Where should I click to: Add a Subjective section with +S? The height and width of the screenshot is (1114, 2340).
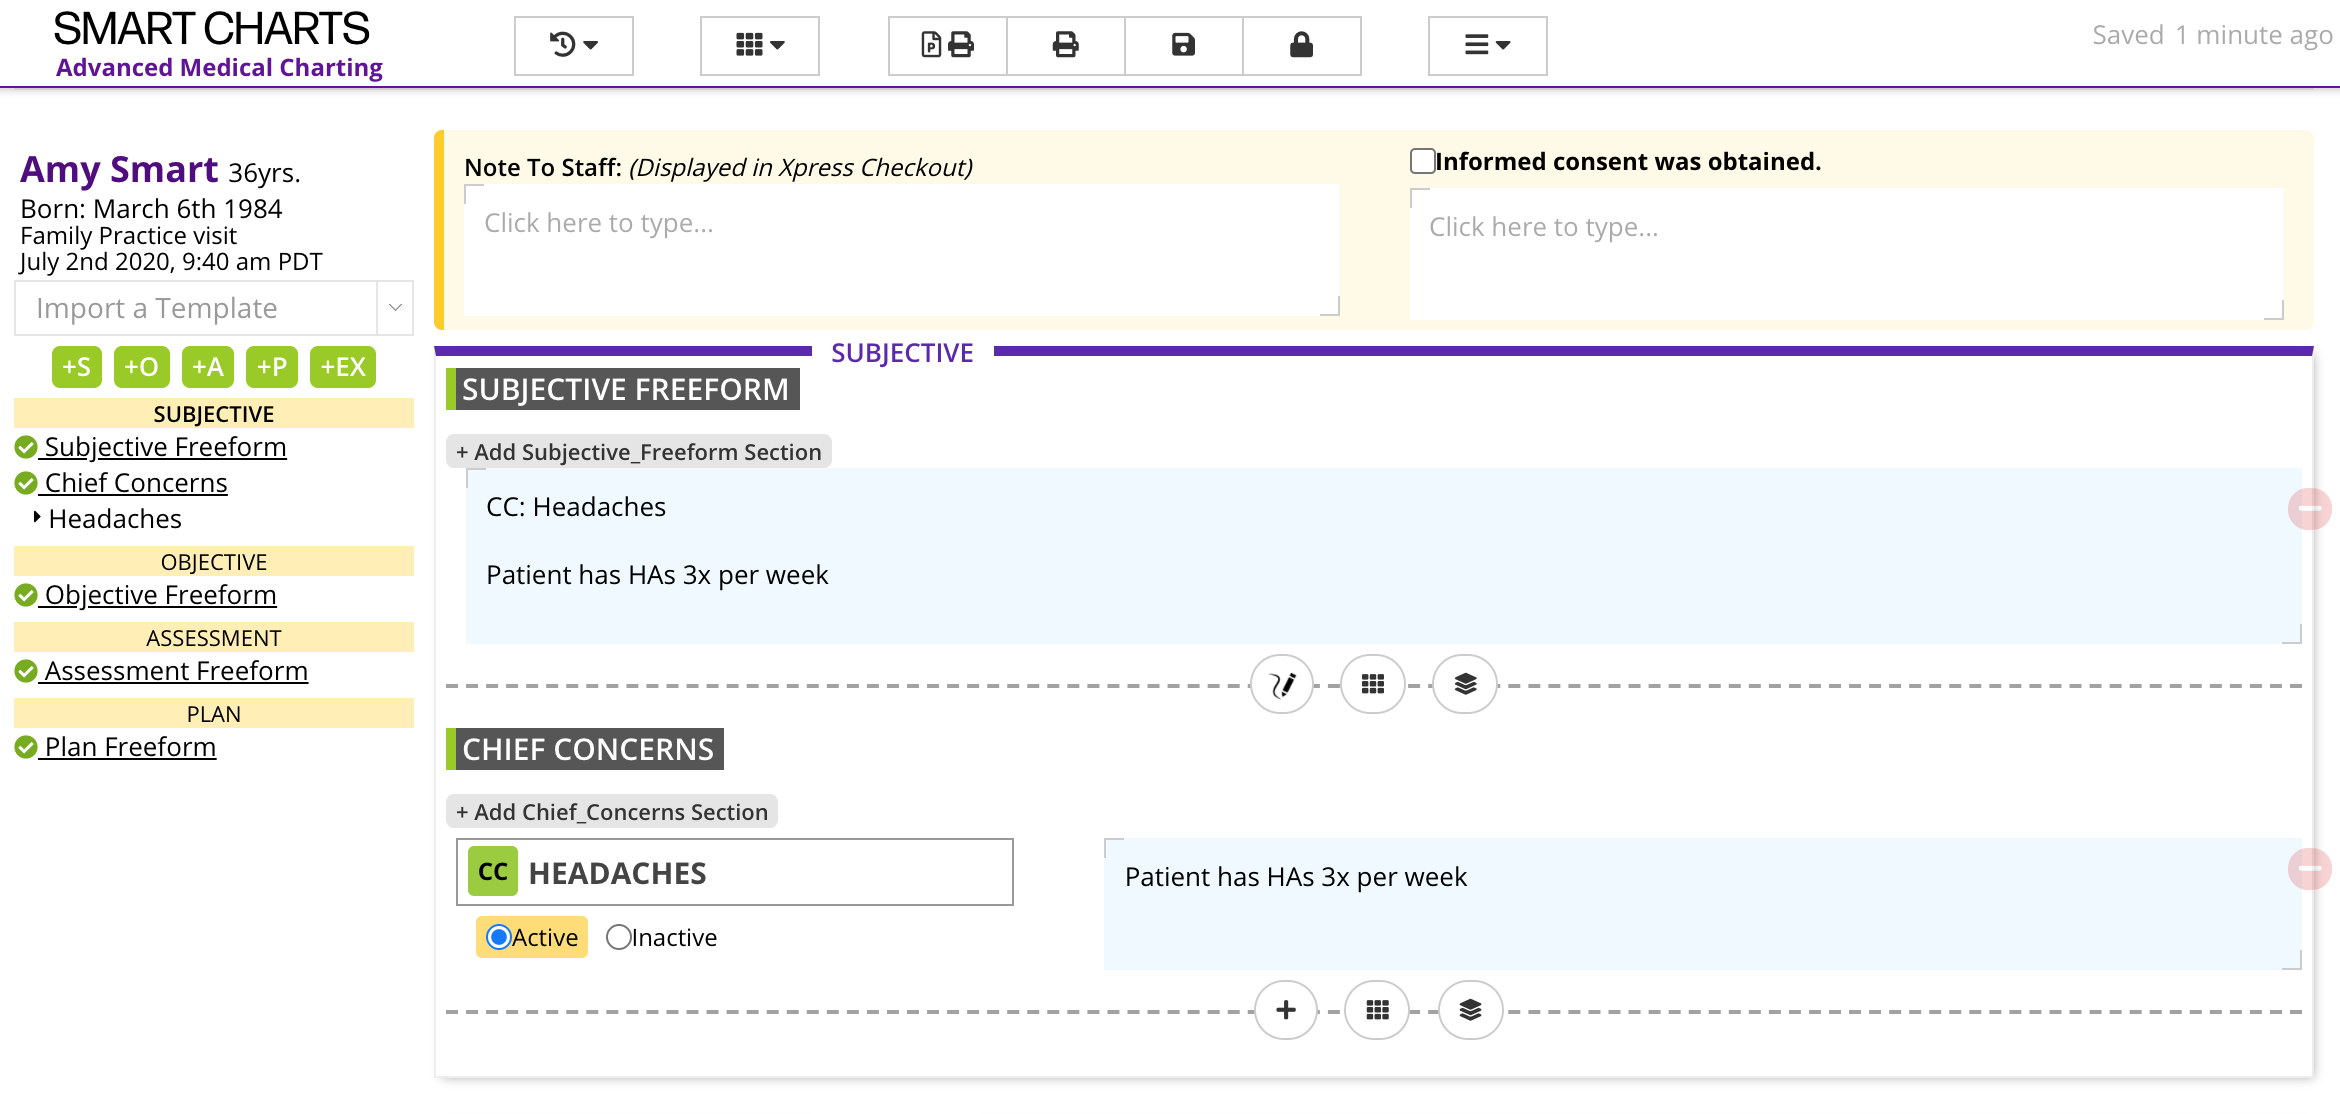click(x=77, y=367)
